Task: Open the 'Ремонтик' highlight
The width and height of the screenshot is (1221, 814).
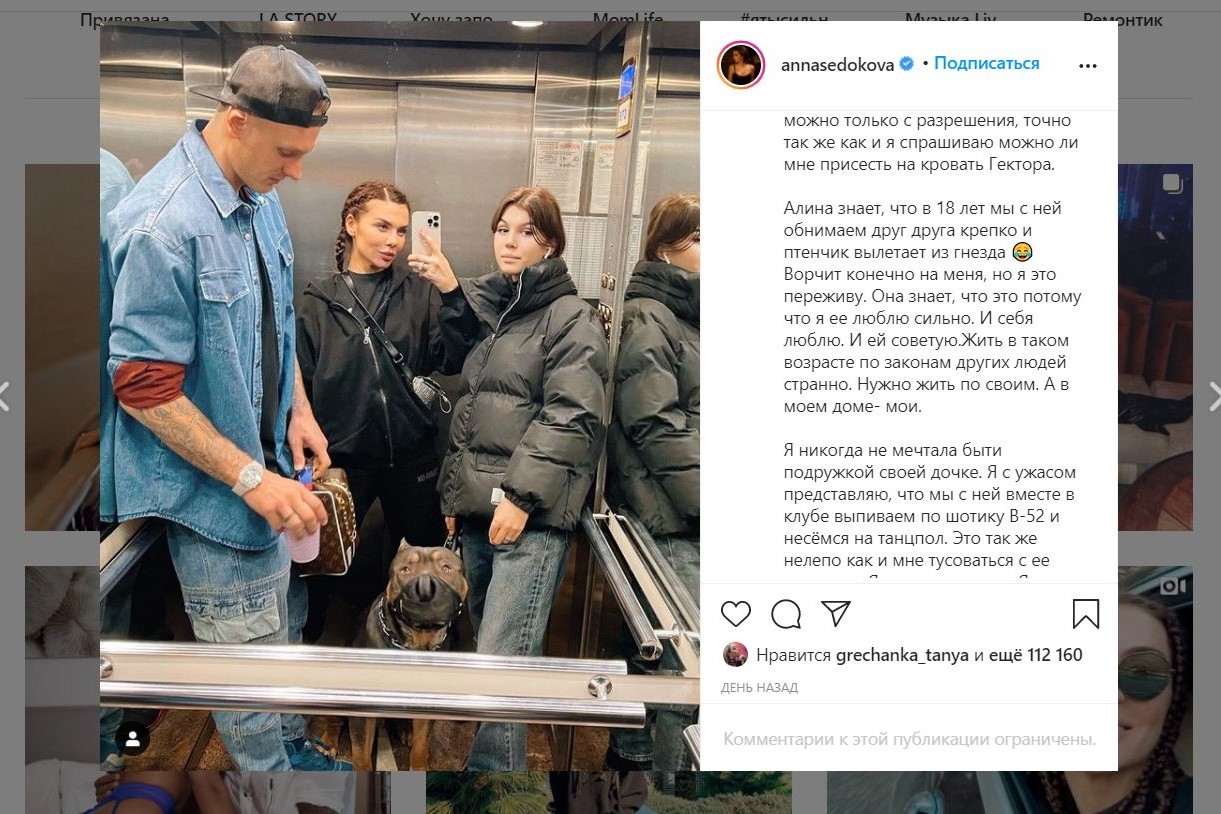Action: (x=1123, y=19)
